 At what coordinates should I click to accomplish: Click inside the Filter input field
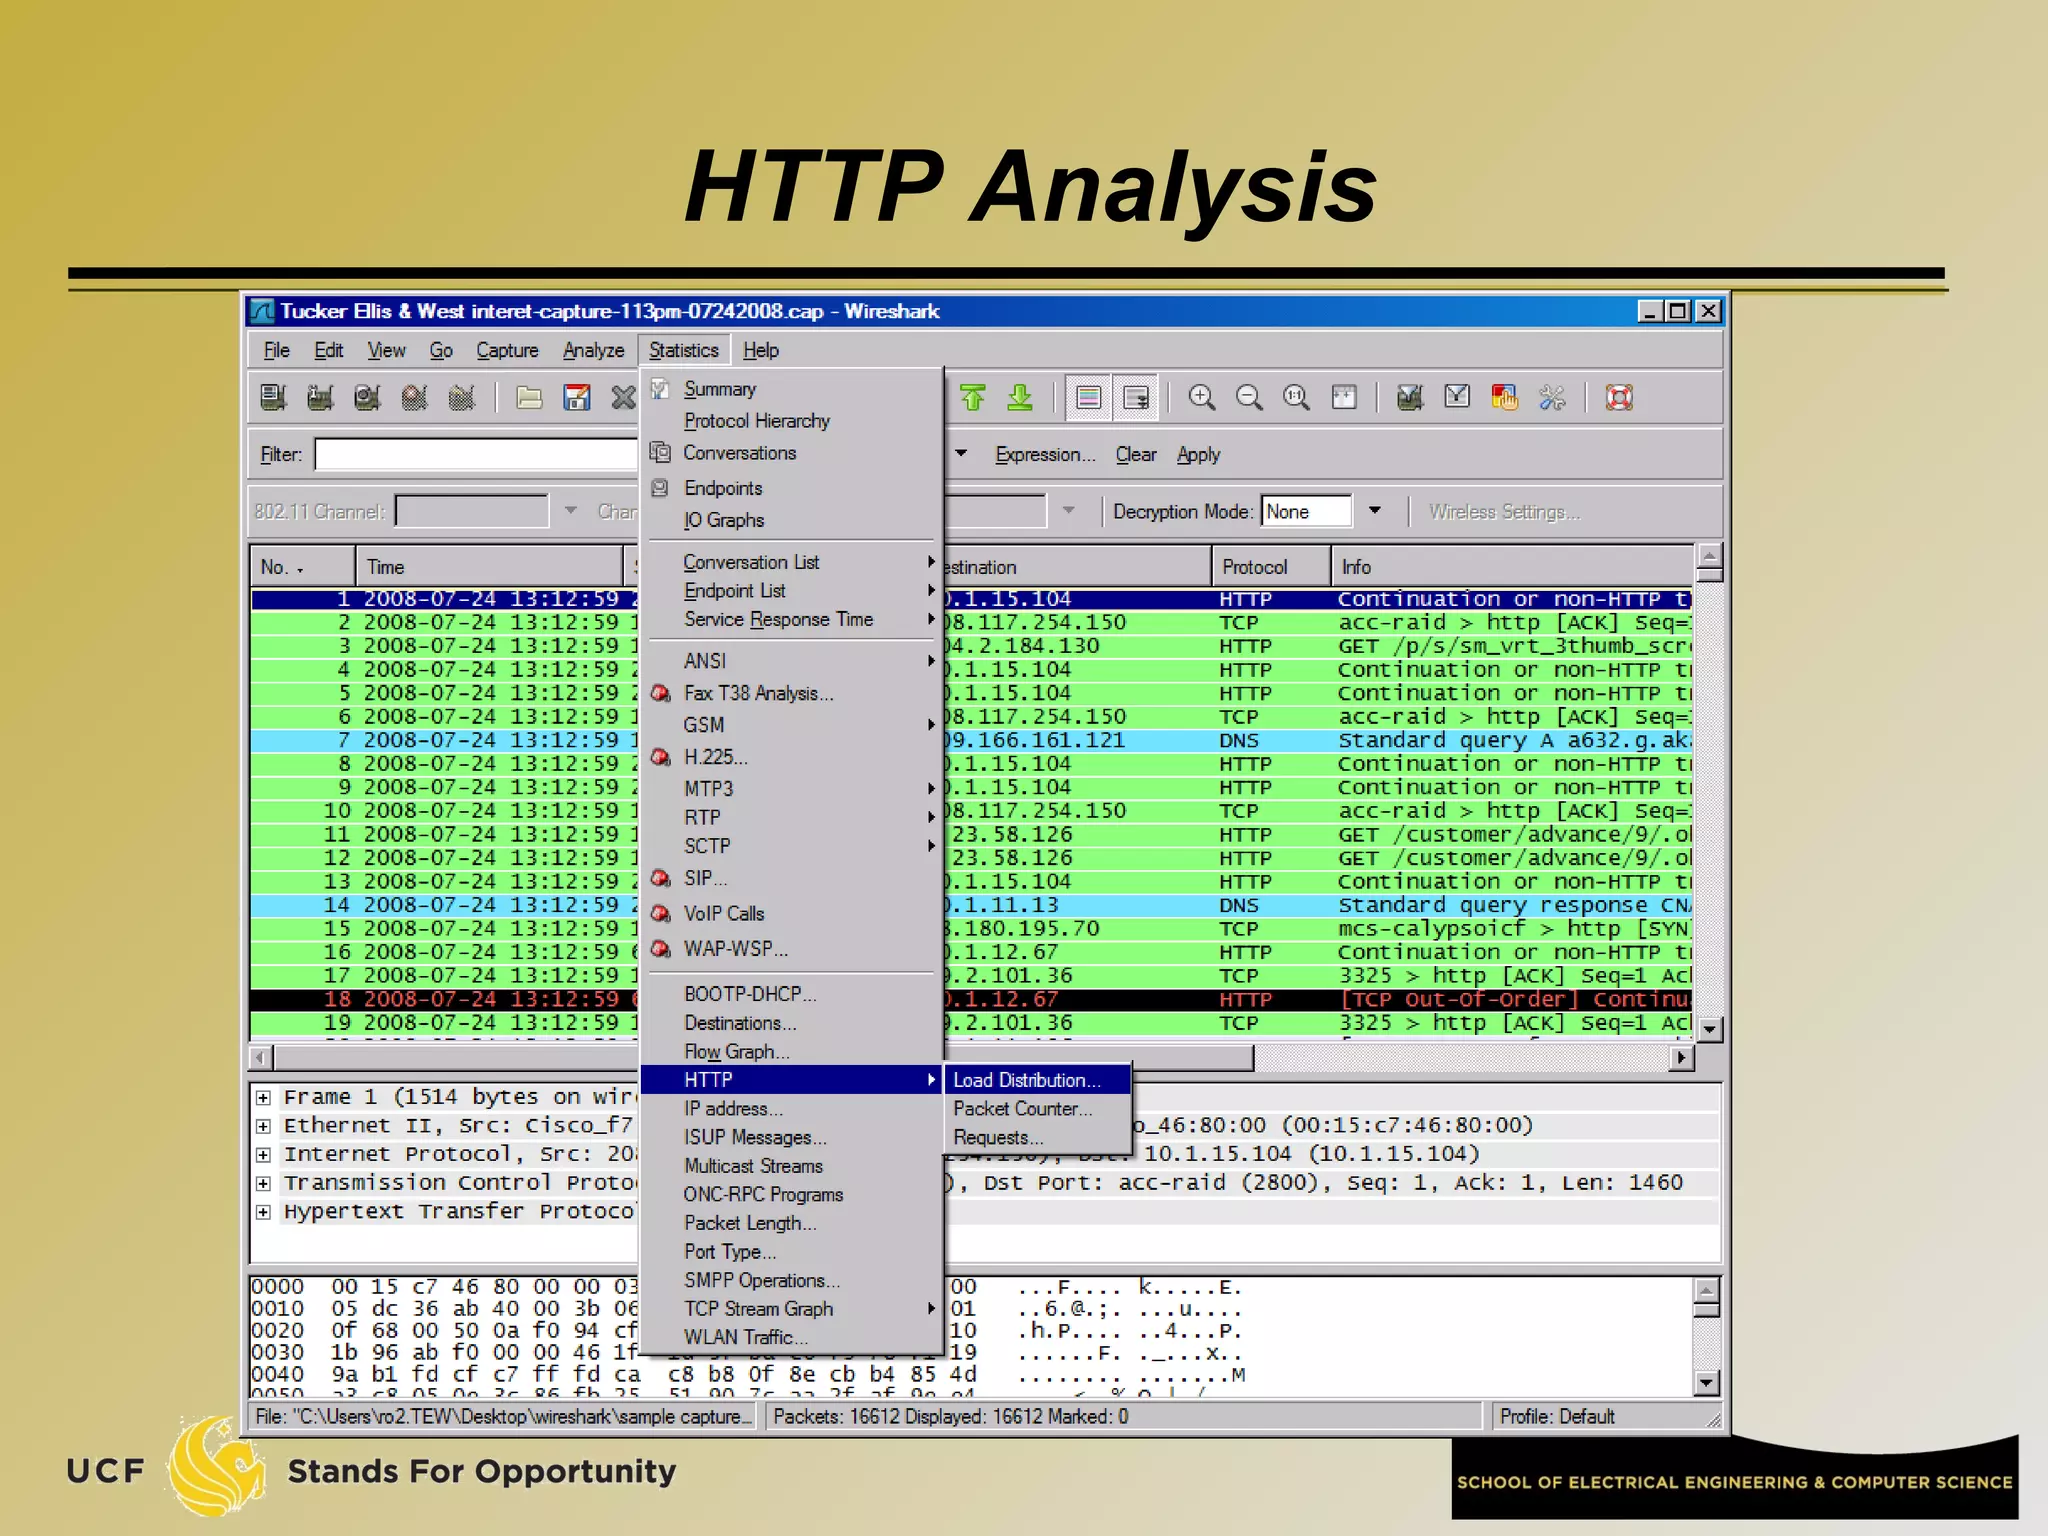(x=476, y=454)
